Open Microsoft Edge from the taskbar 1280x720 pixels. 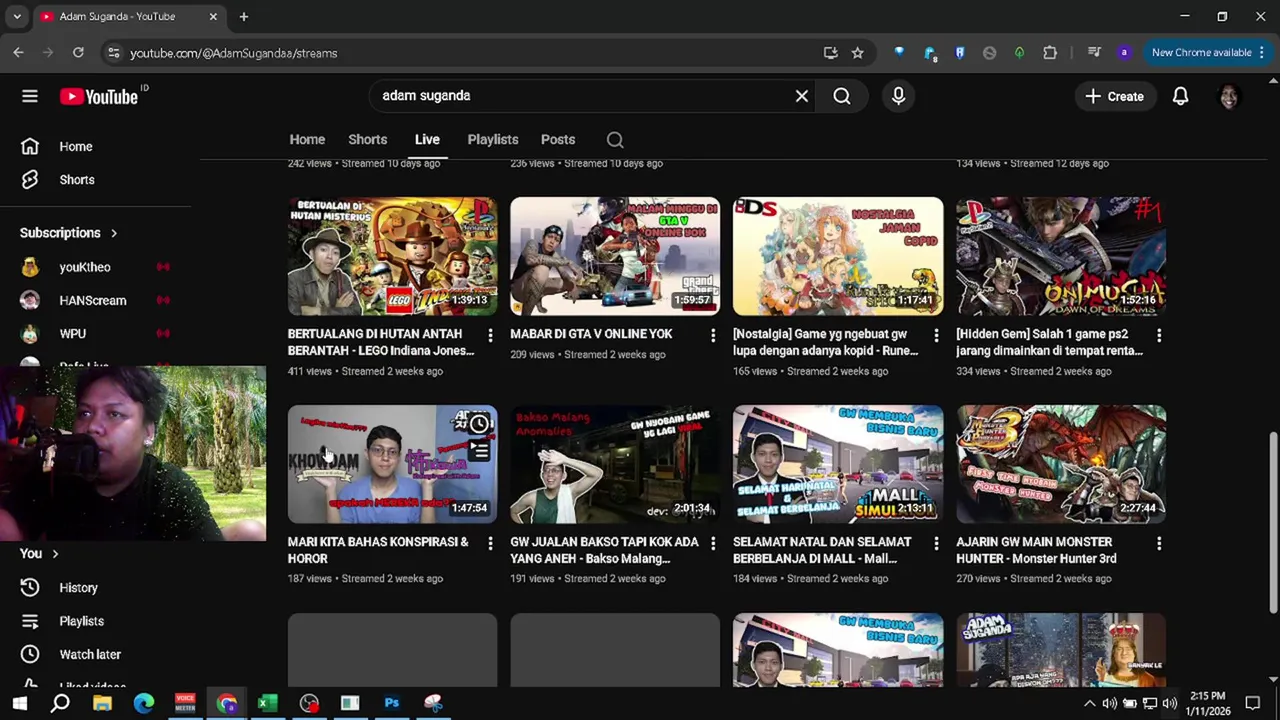tap(144, 703)
